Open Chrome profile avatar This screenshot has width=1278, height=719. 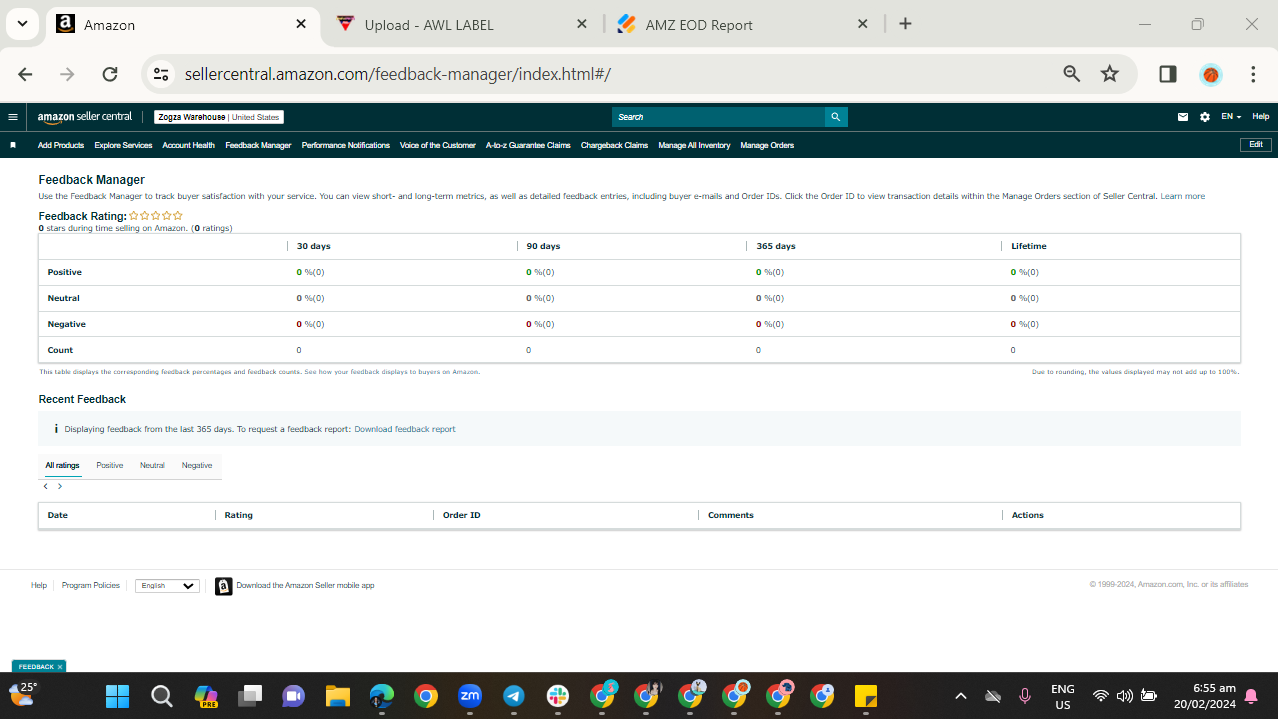[x=1211, y=74]
